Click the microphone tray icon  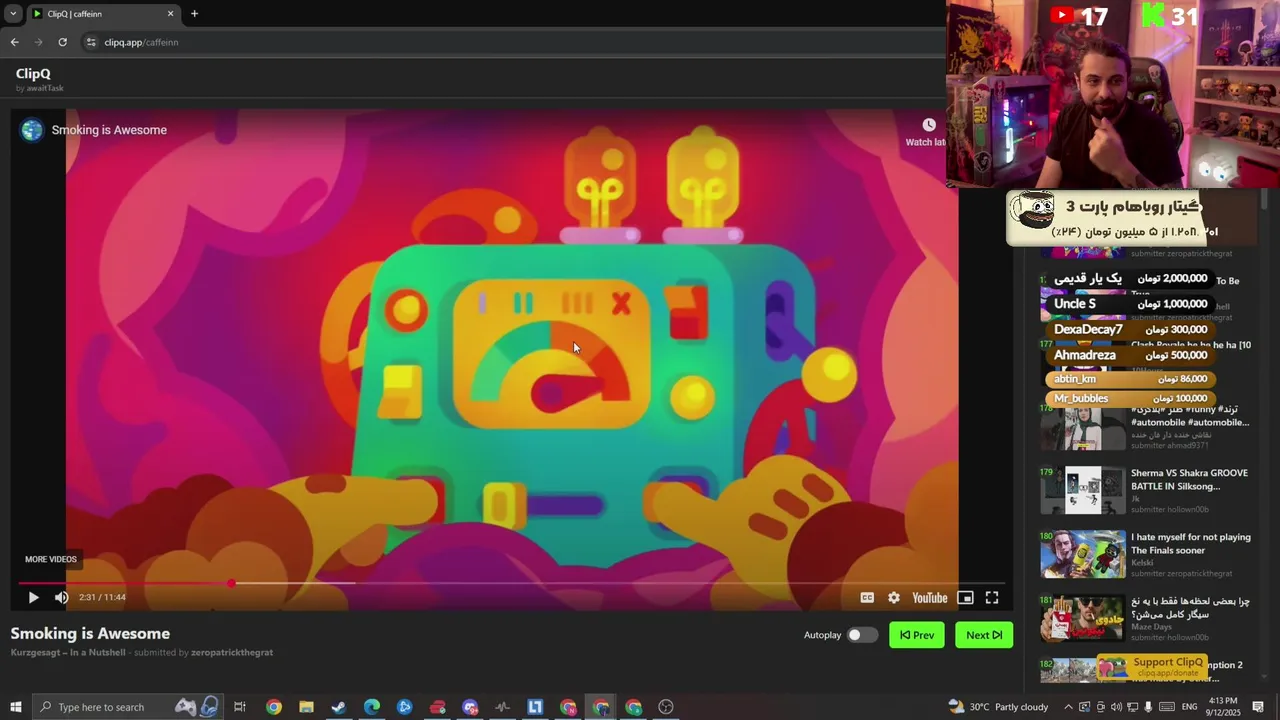pos(1149,707)
